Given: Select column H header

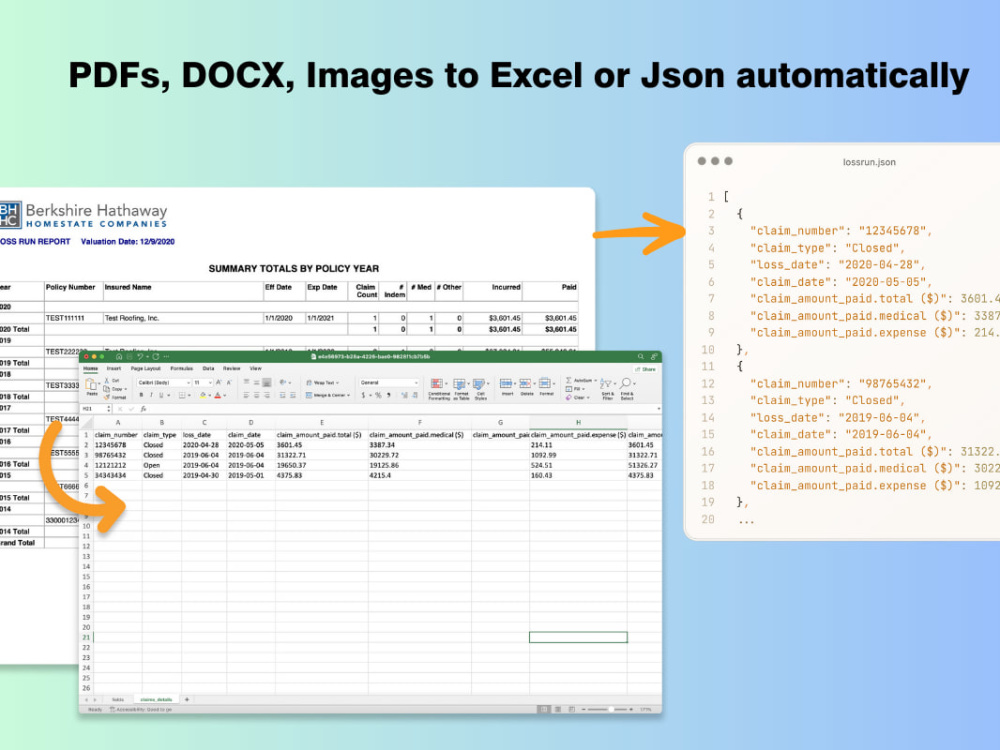Looking at the screenshot, I should click(578, 422).
